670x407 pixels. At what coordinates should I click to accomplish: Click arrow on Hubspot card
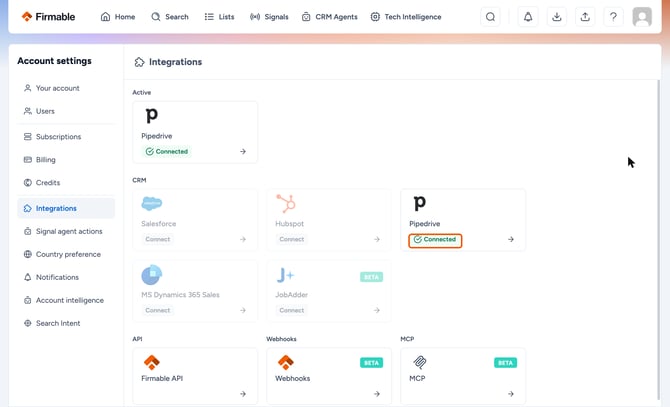pos(377,240)
